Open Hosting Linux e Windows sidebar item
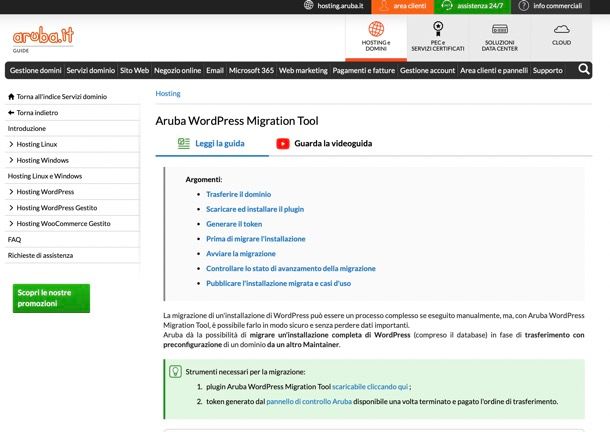610x432 pixels. click(45, 176)
